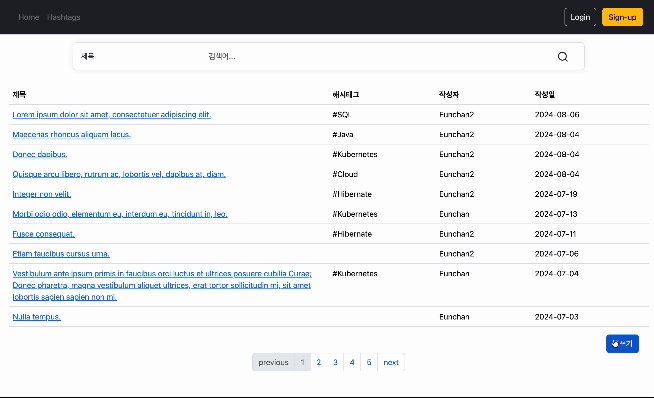The width and height of the screenshot is (654, 398).
Task: Sort by the author column header
Action: 449,94
